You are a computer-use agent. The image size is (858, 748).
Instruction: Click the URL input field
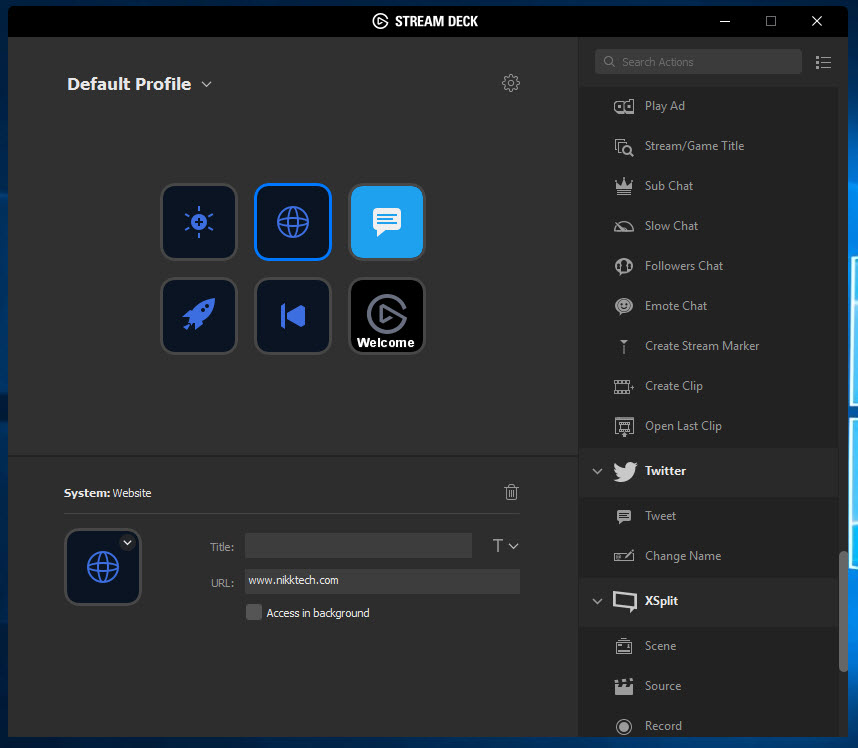(382, 581)
